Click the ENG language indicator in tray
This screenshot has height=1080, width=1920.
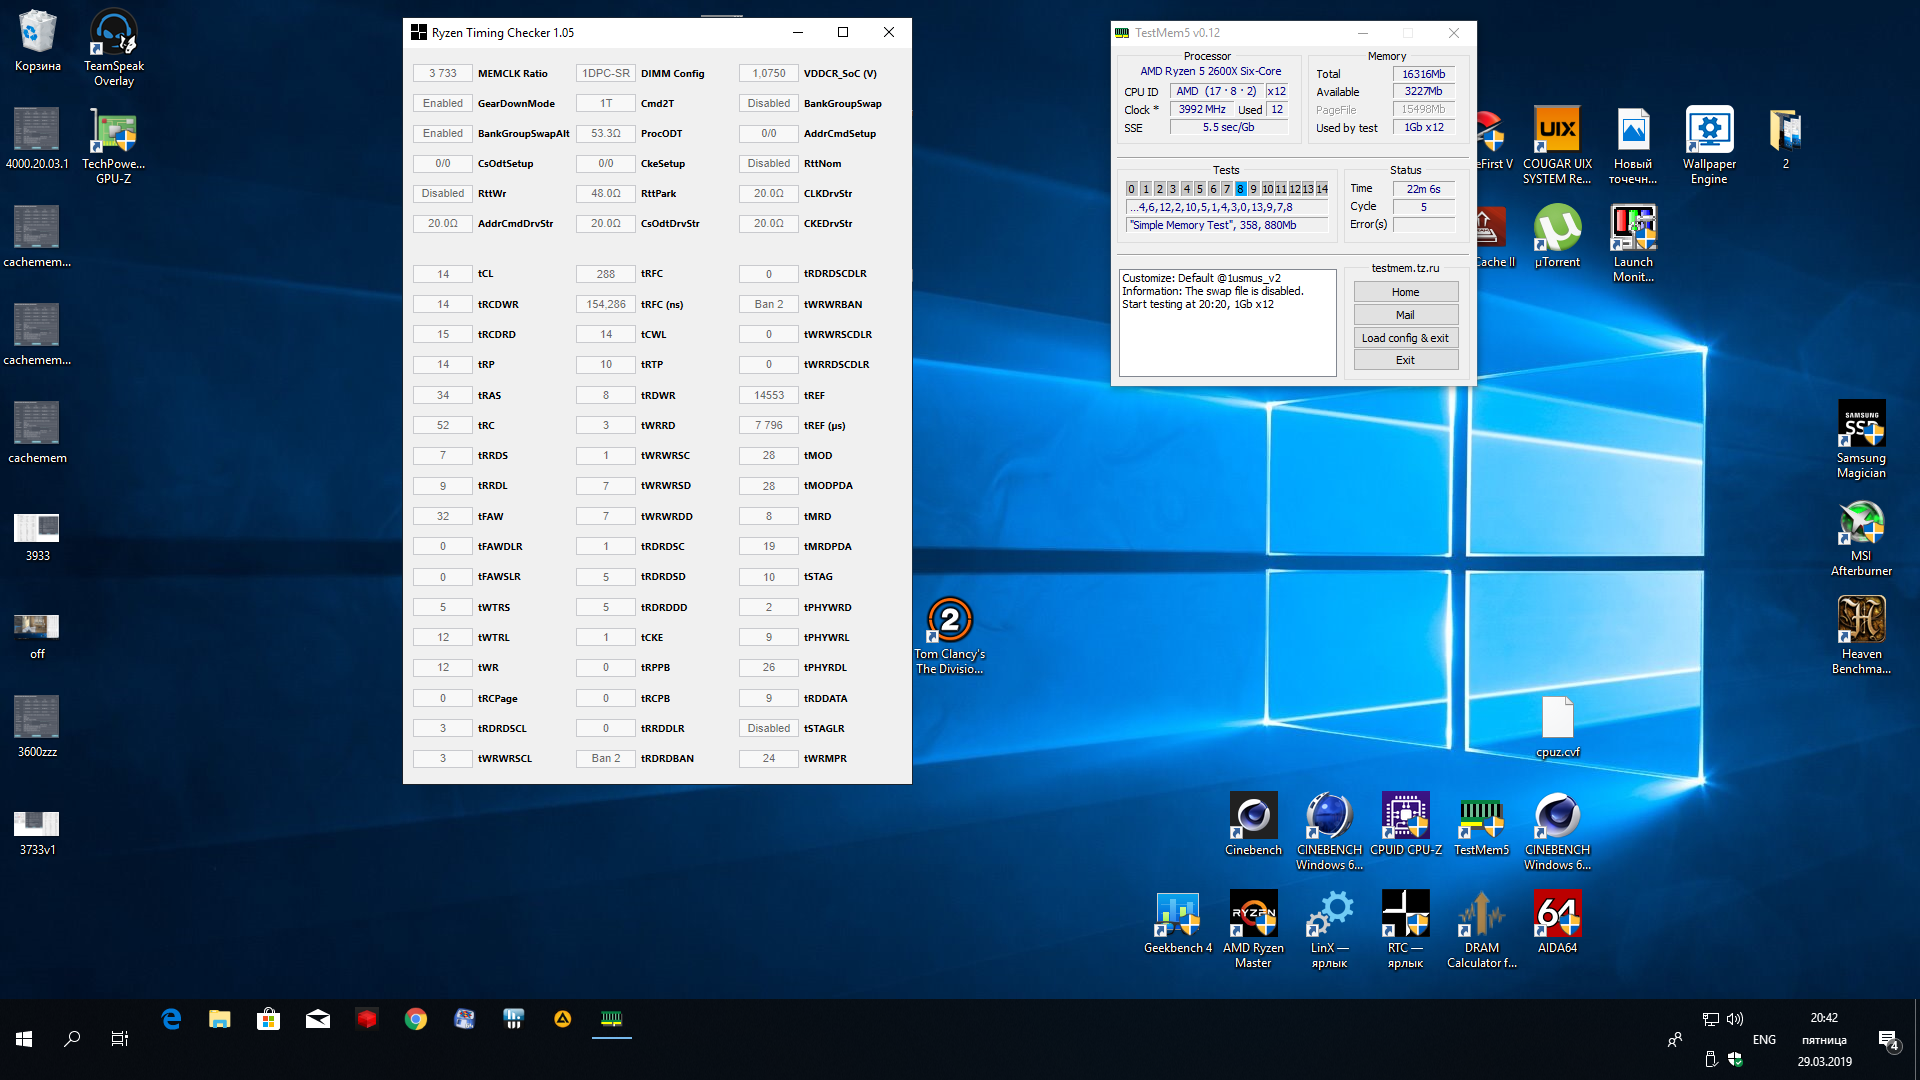[1764, 1040]
